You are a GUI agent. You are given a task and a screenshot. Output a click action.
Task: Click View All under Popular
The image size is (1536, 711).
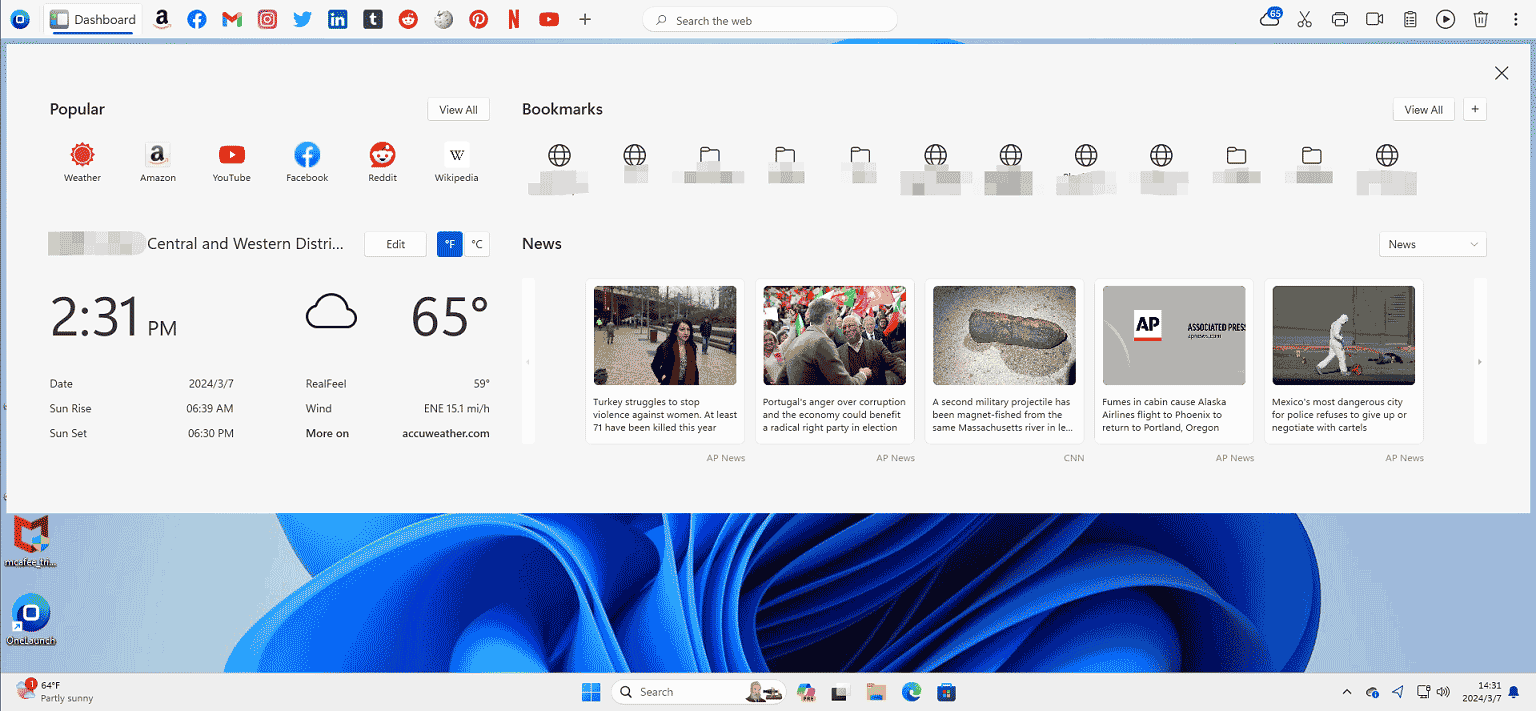(x=458, y=110)
